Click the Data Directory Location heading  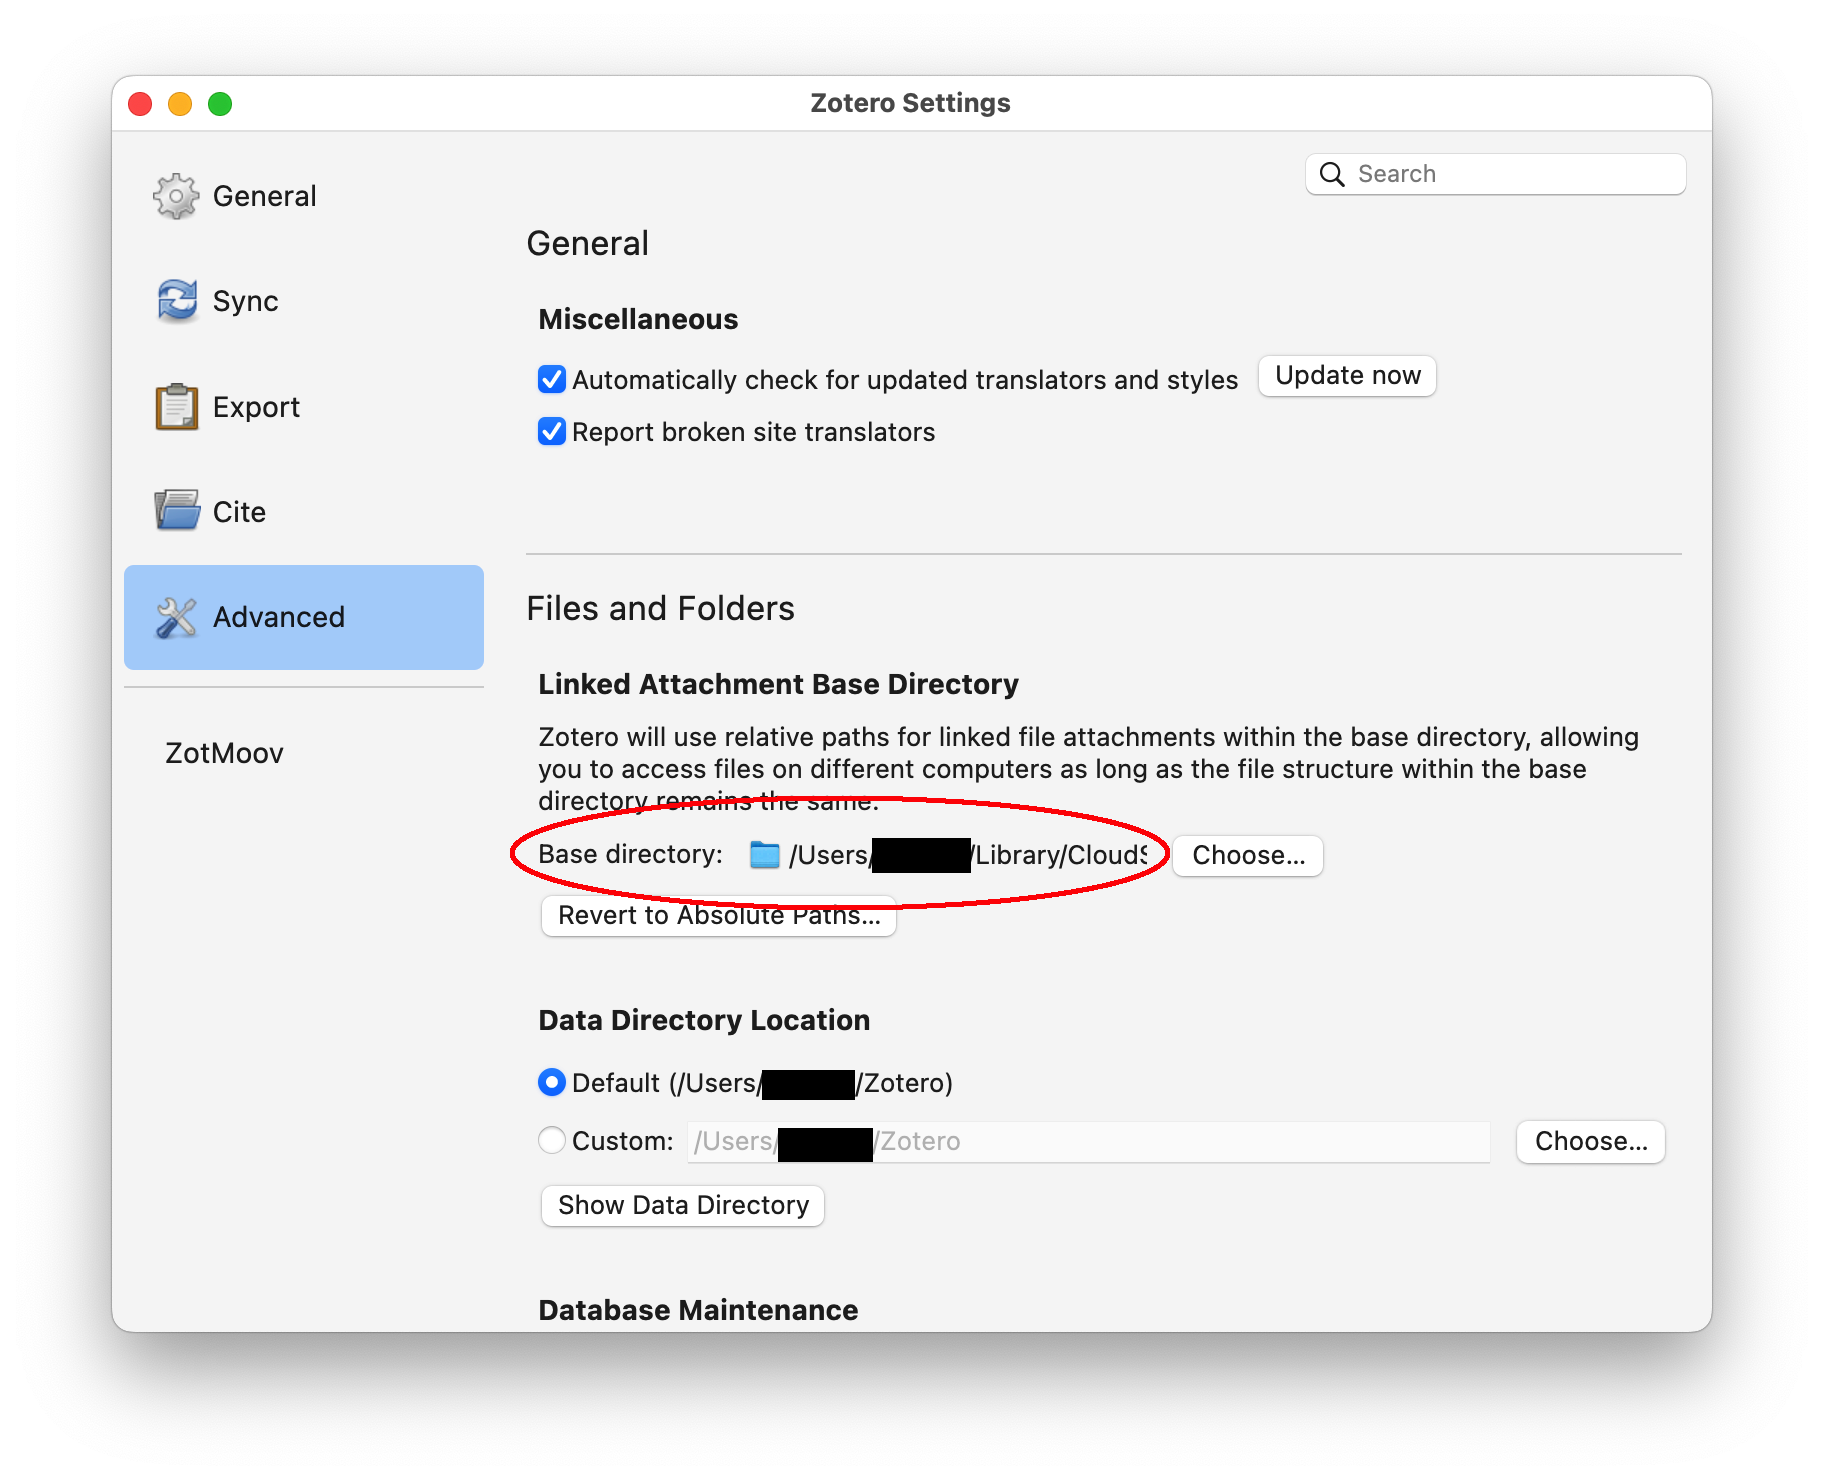click(704, 1020)
